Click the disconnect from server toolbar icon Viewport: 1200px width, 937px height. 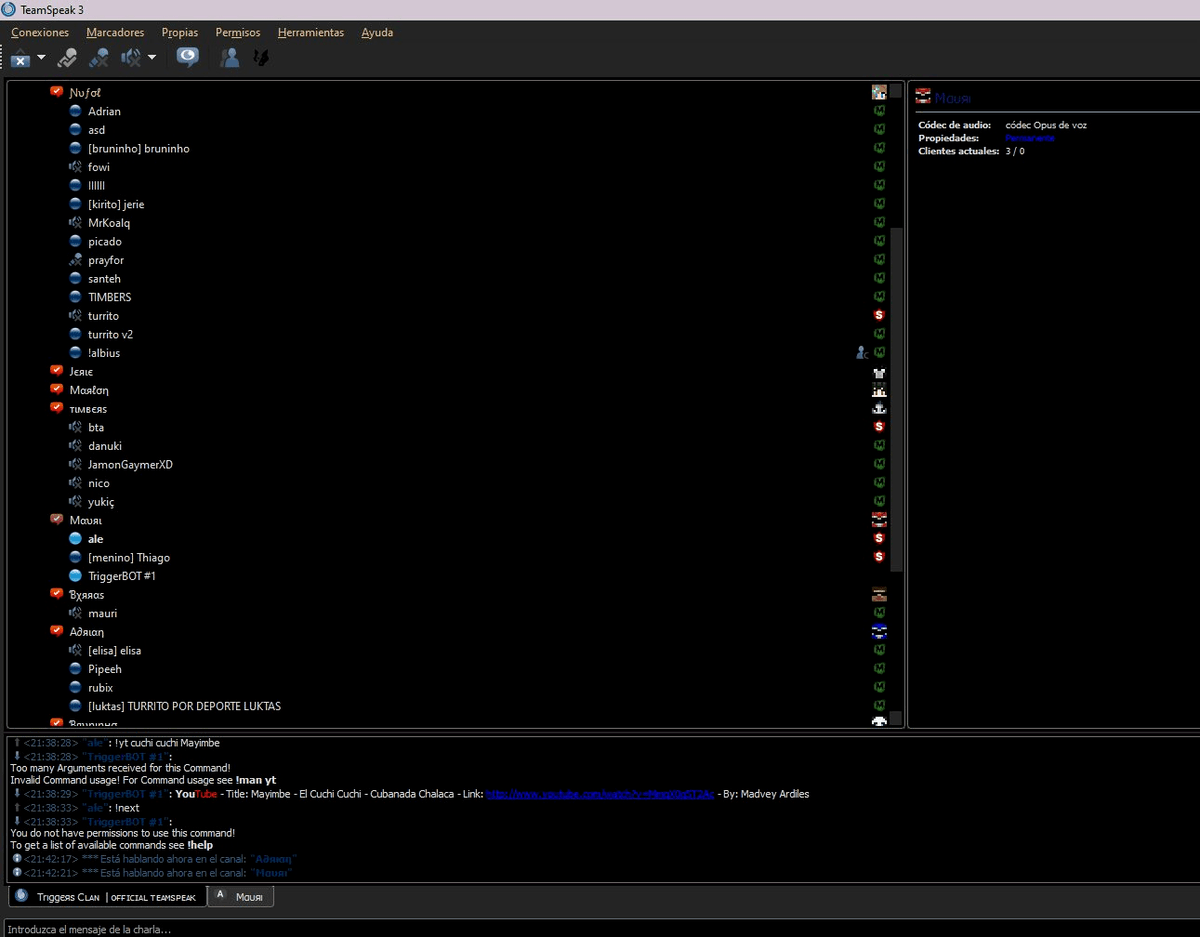[20, 59]
